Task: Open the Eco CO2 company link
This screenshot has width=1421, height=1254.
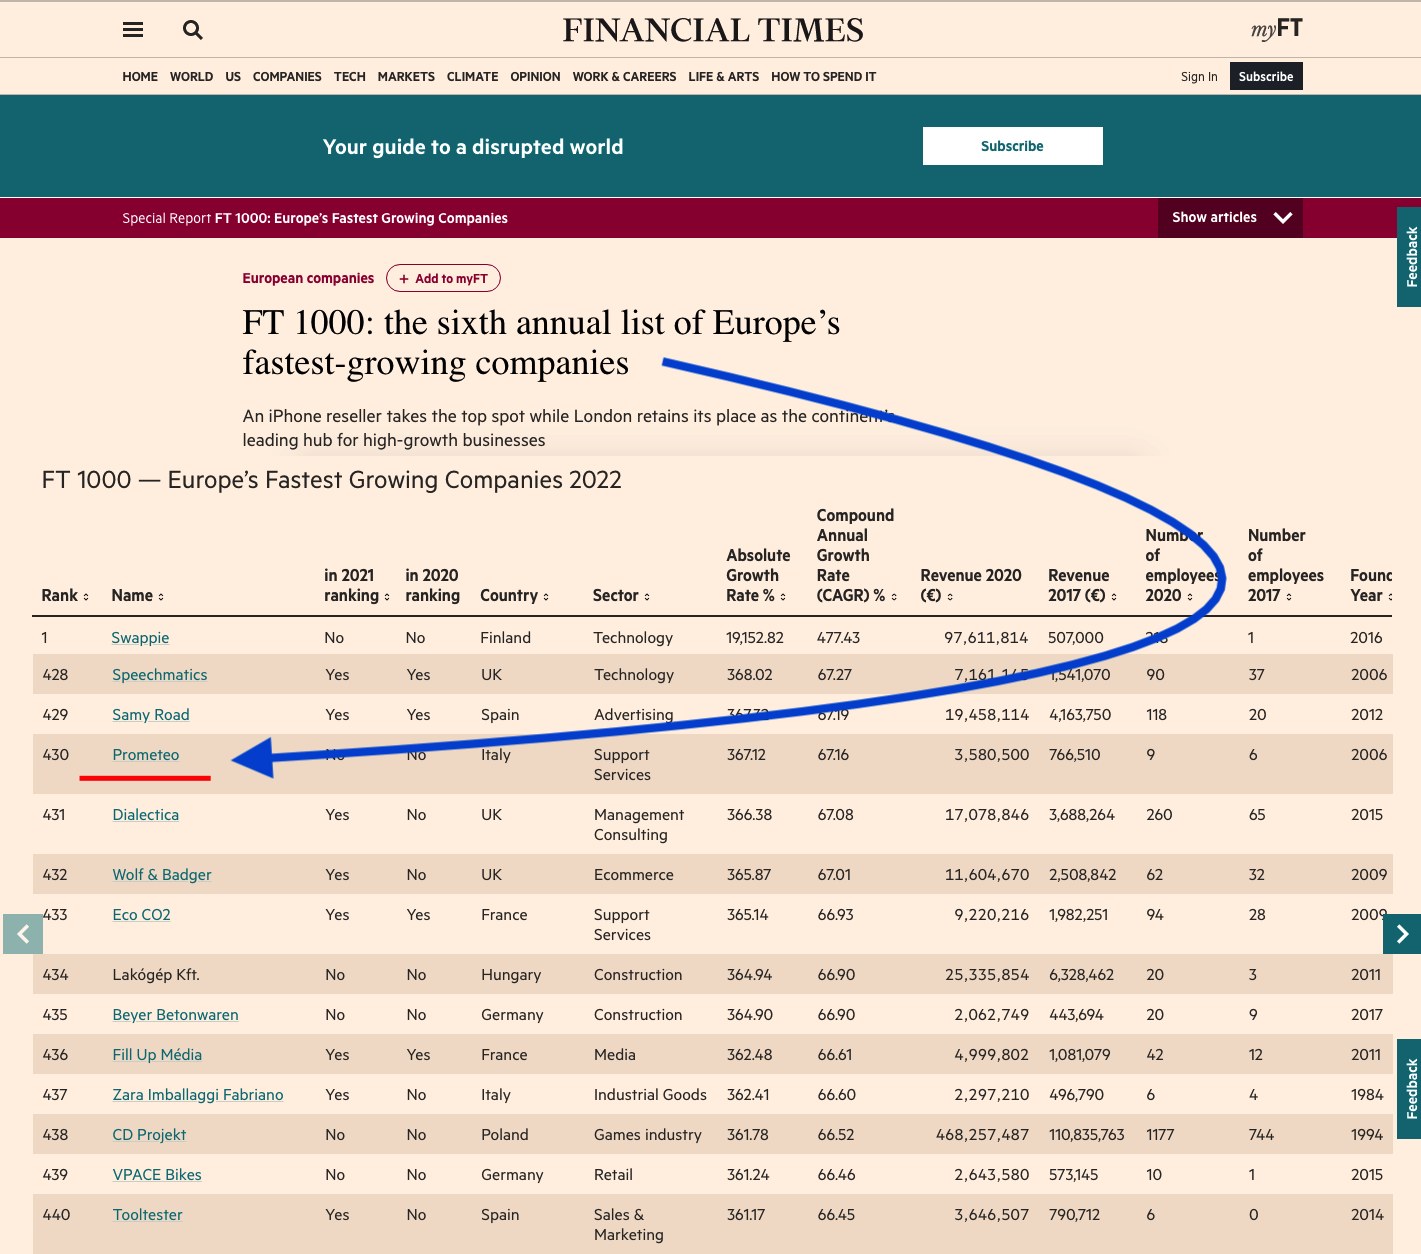Action: tap(142, 915)
